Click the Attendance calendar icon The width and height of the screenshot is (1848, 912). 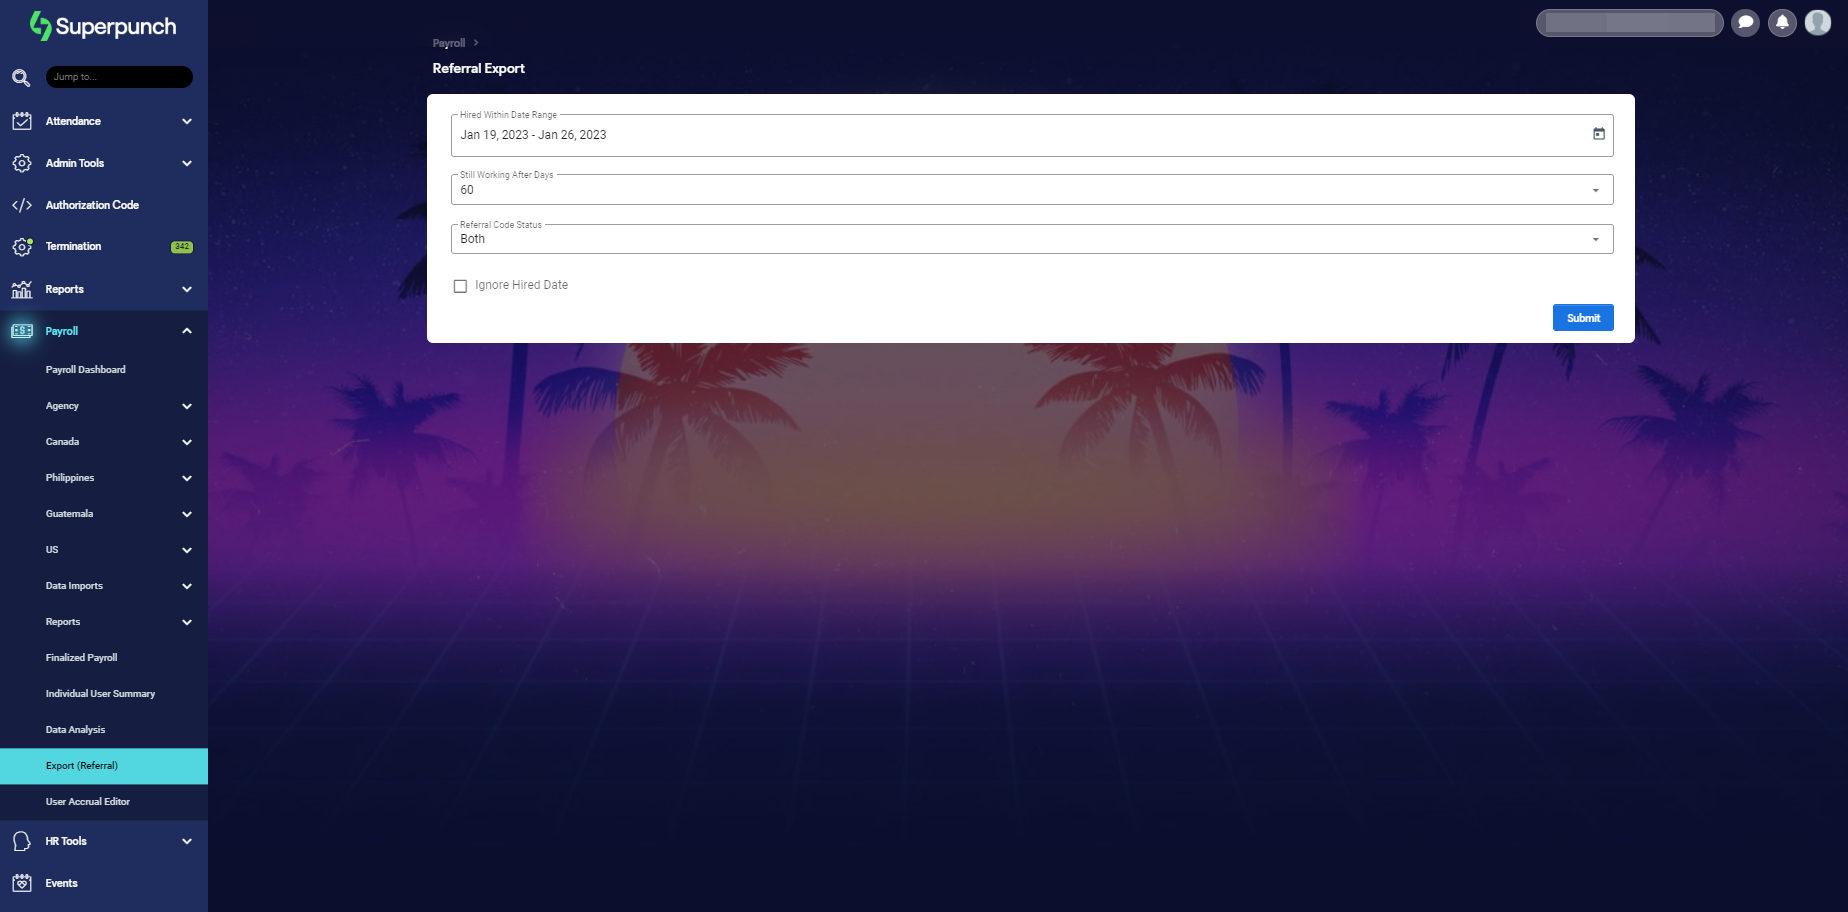pos(22,121)
